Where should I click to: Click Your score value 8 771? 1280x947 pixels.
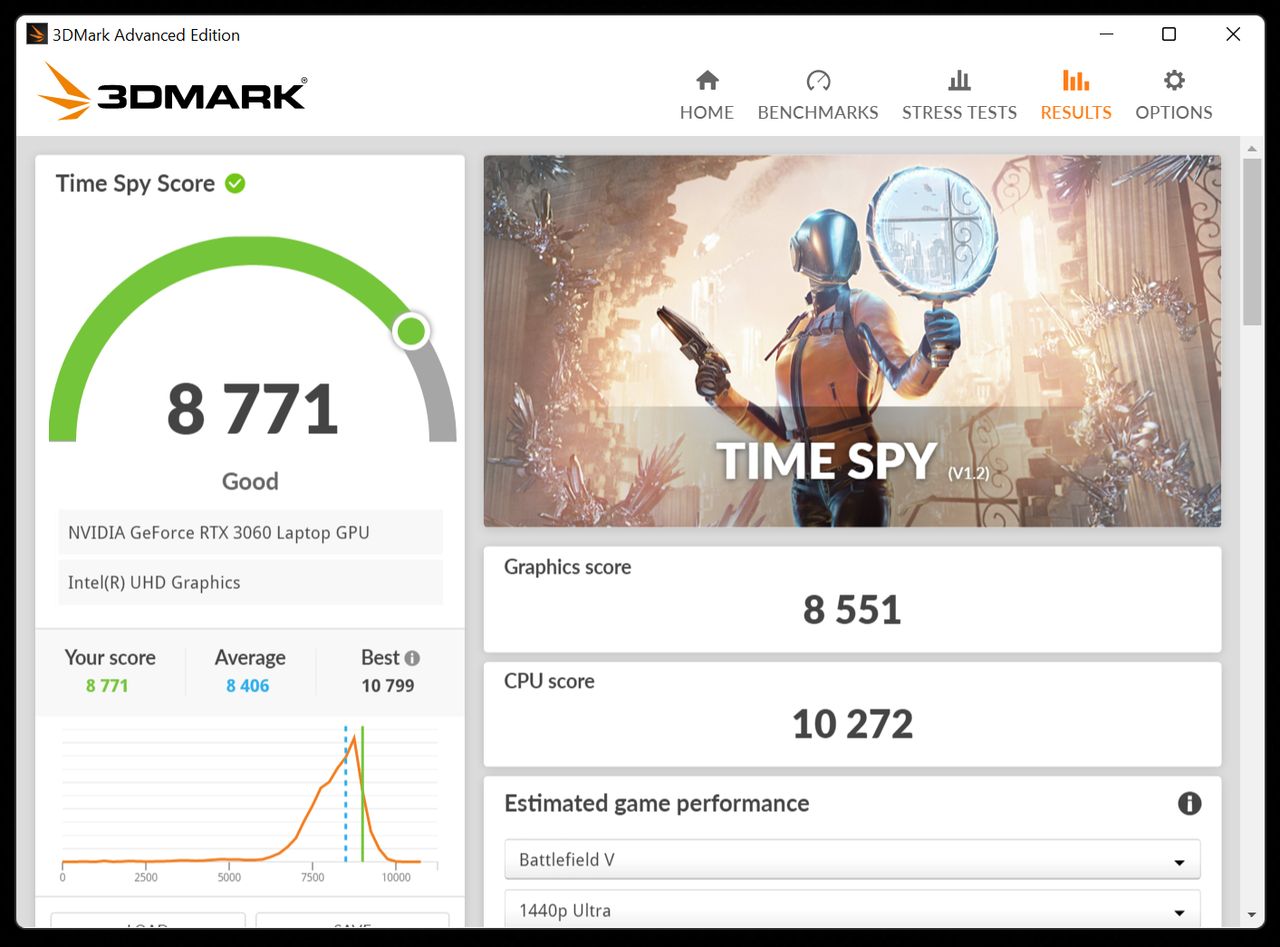click(x=107, y=686)
